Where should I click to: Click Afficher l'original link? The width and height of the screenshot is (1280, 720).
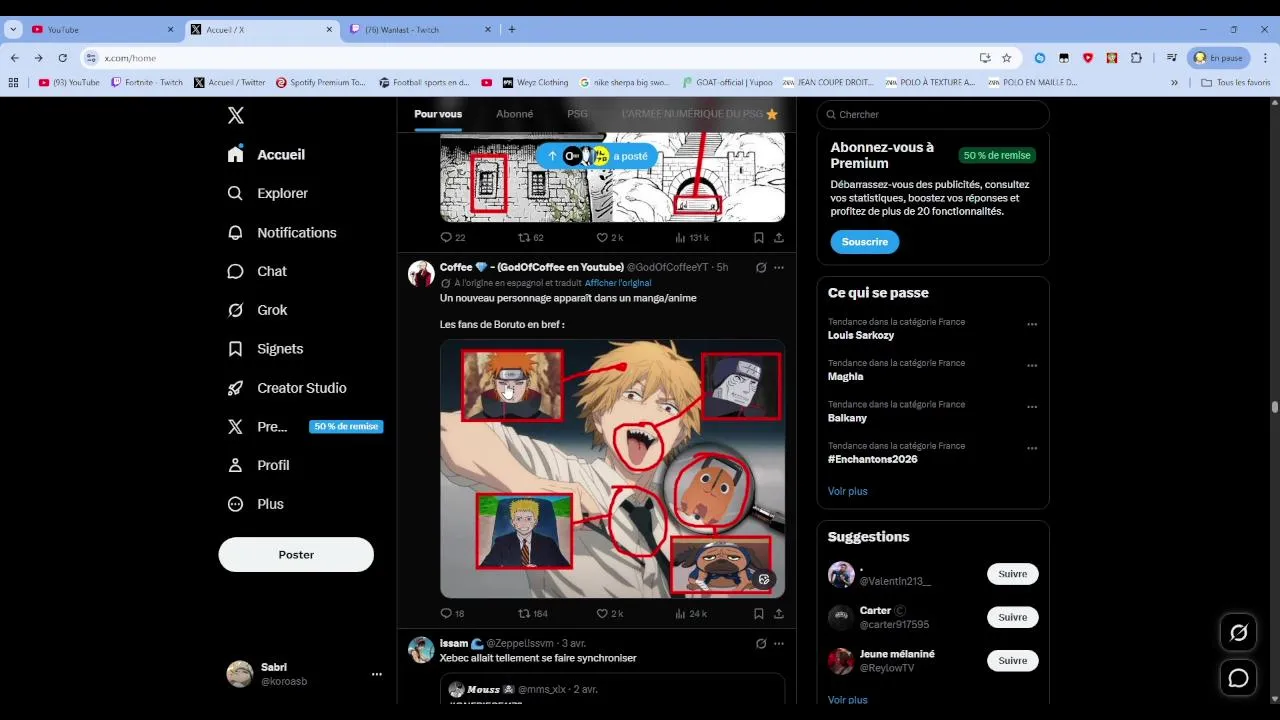pyautogui.click(x=618, y=283)
